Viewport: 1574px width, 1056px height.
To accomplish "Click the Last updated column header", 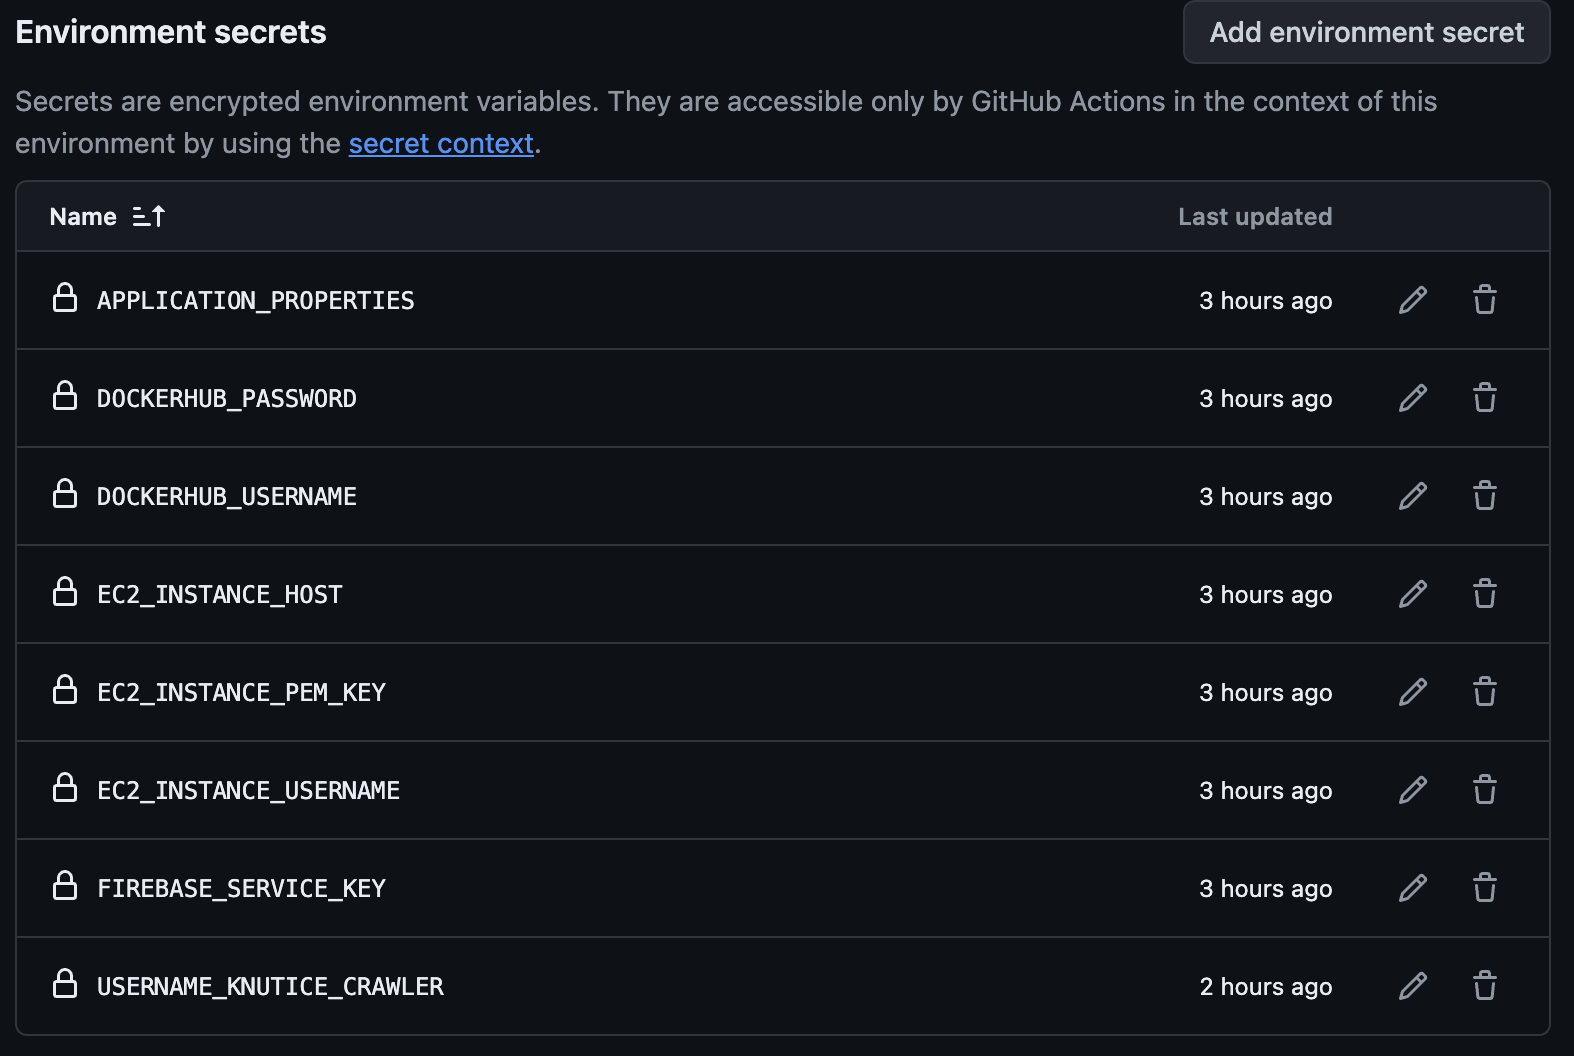I will [x=1255, y=216].
